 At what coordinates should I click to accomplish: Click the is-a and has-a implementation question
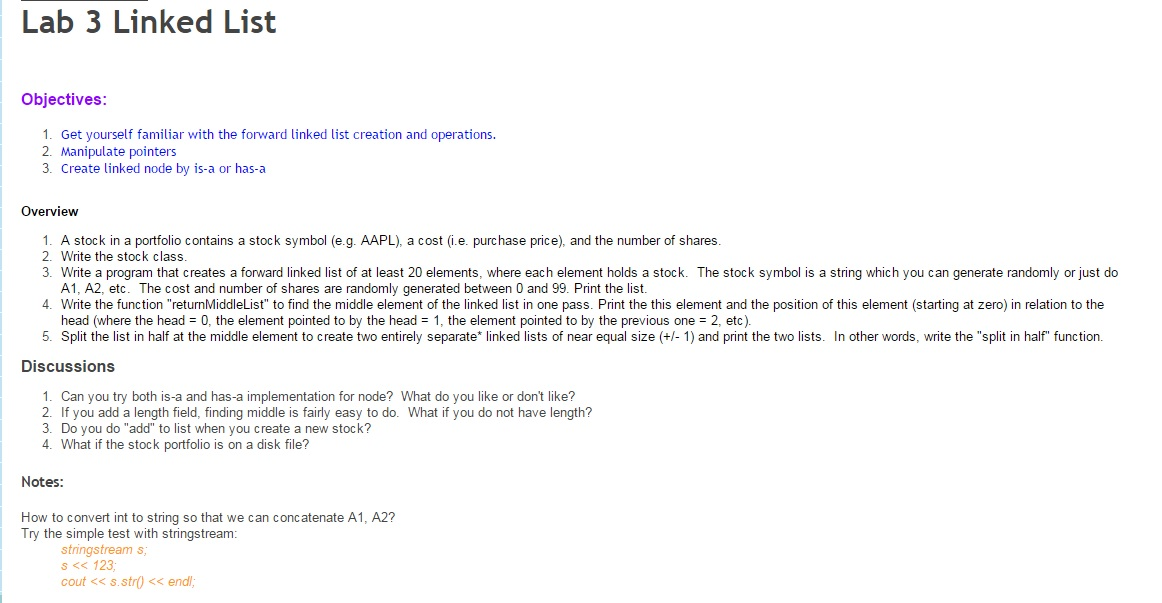click(x=318, y=396)
